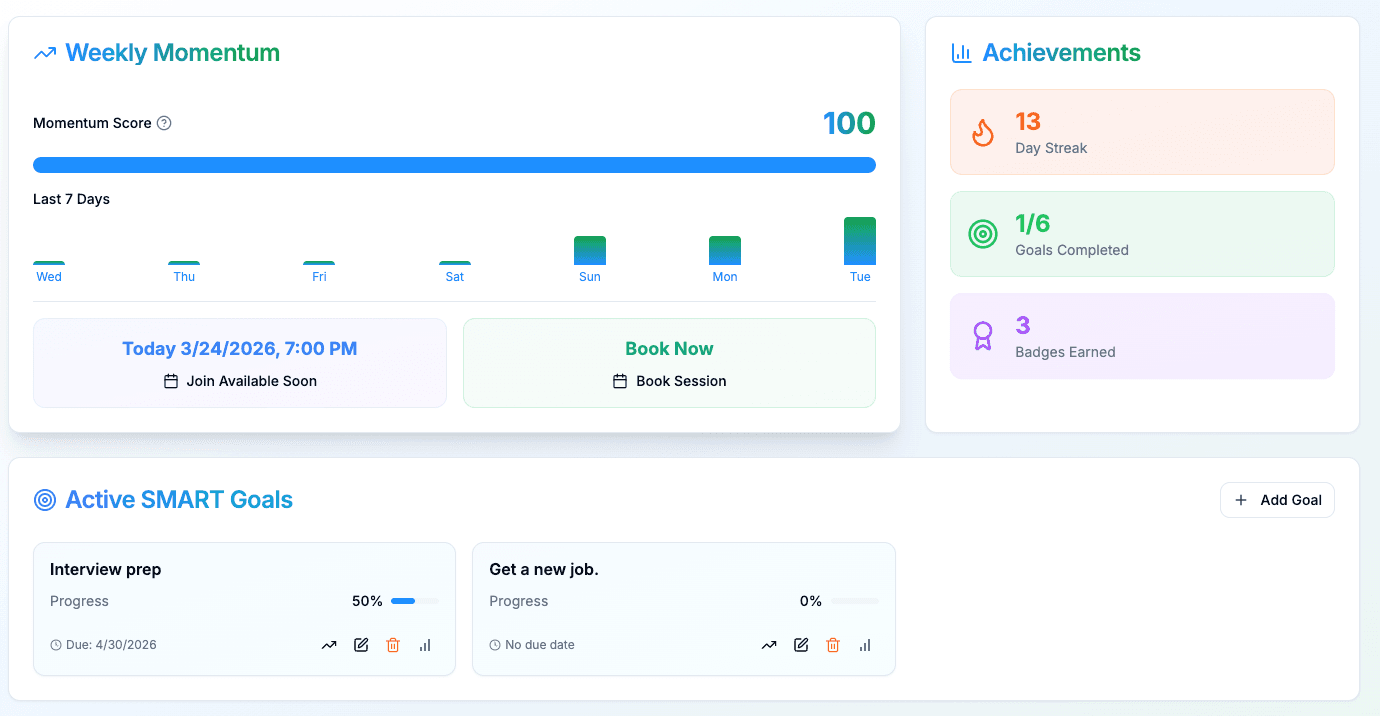Screen dimensions: 1380x716
Task: Click the 13 Day Streak value
Action: tap(1028, 122)
